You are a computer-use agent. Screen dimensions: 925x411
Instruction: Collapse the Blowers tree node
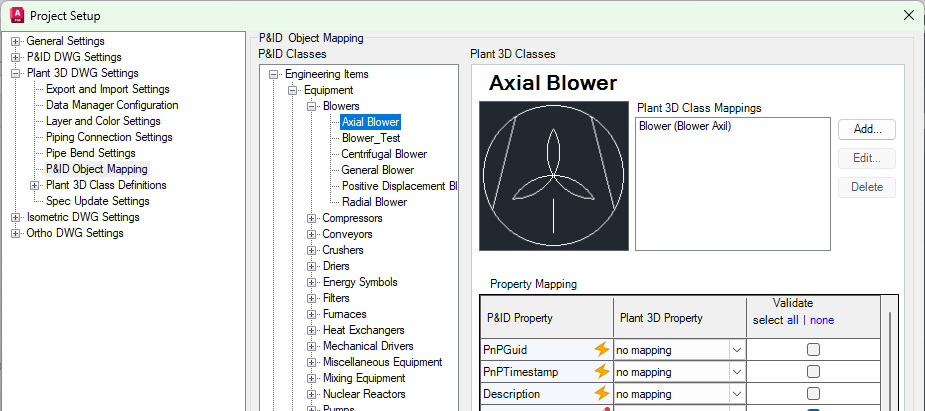point(312,106)
